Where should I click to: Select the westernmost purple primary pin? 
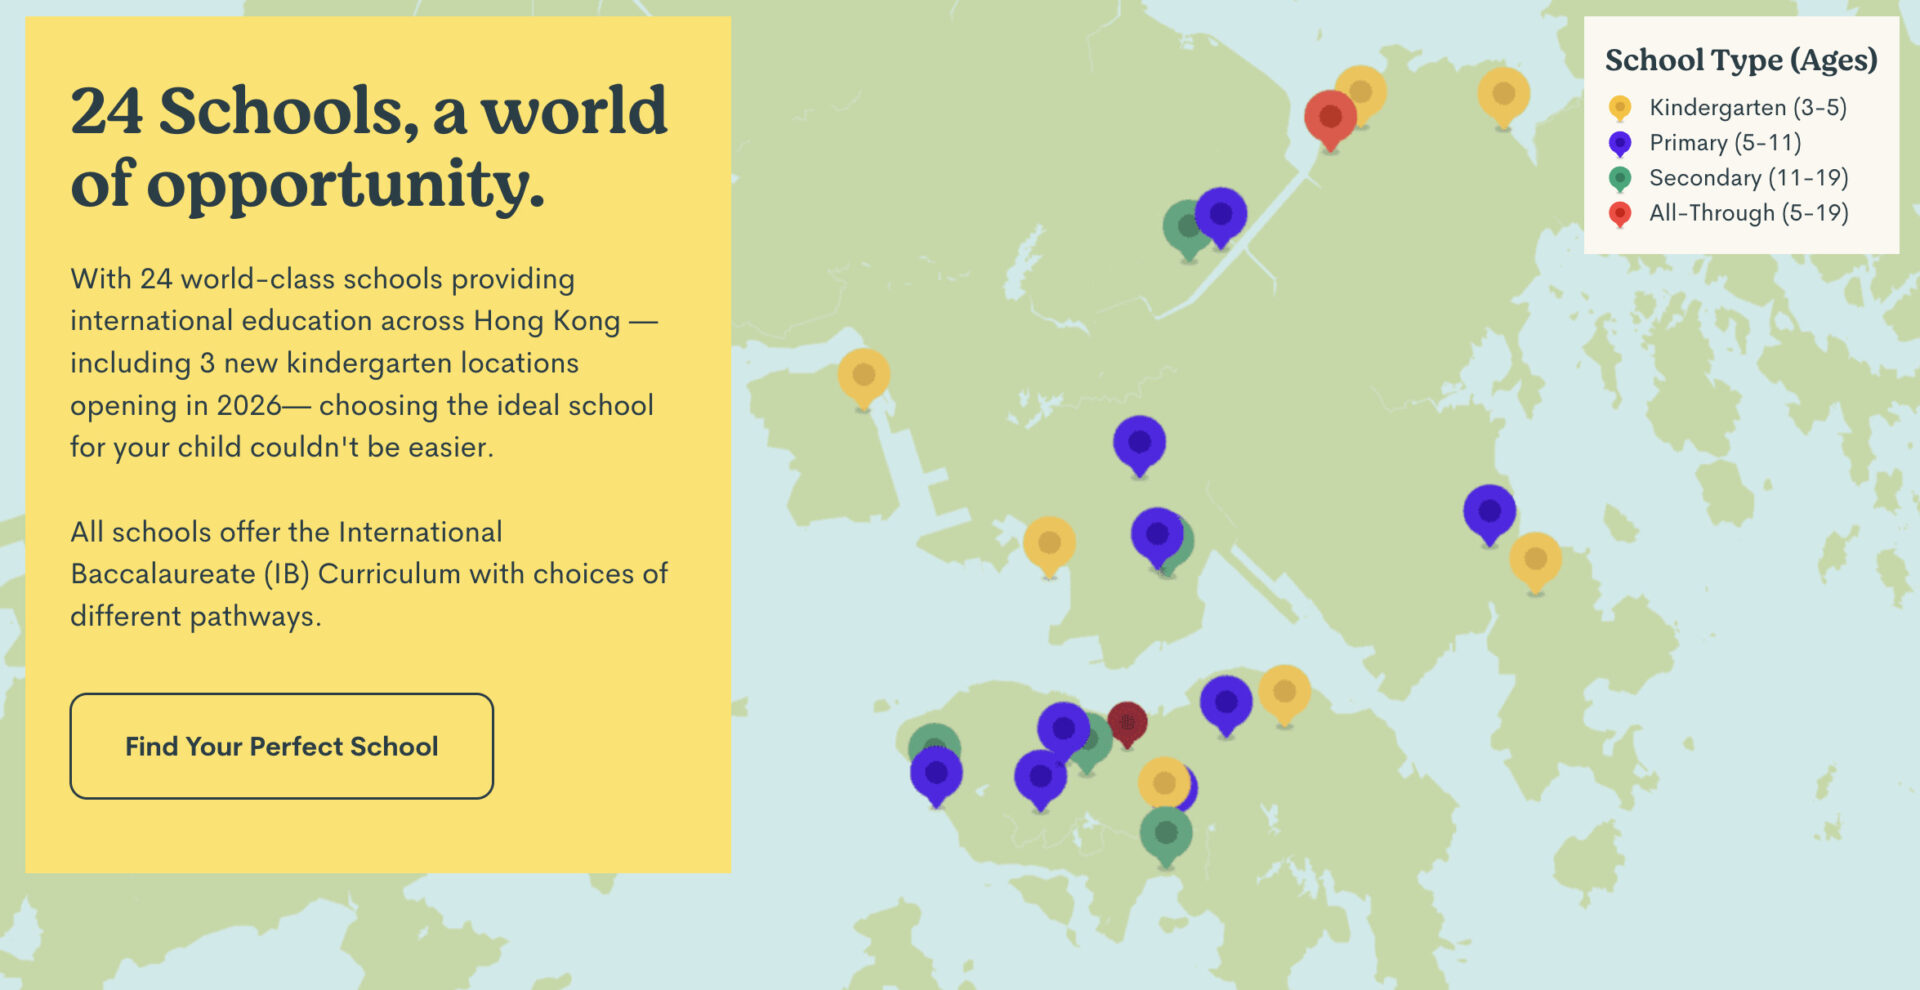tap(936, 773)
